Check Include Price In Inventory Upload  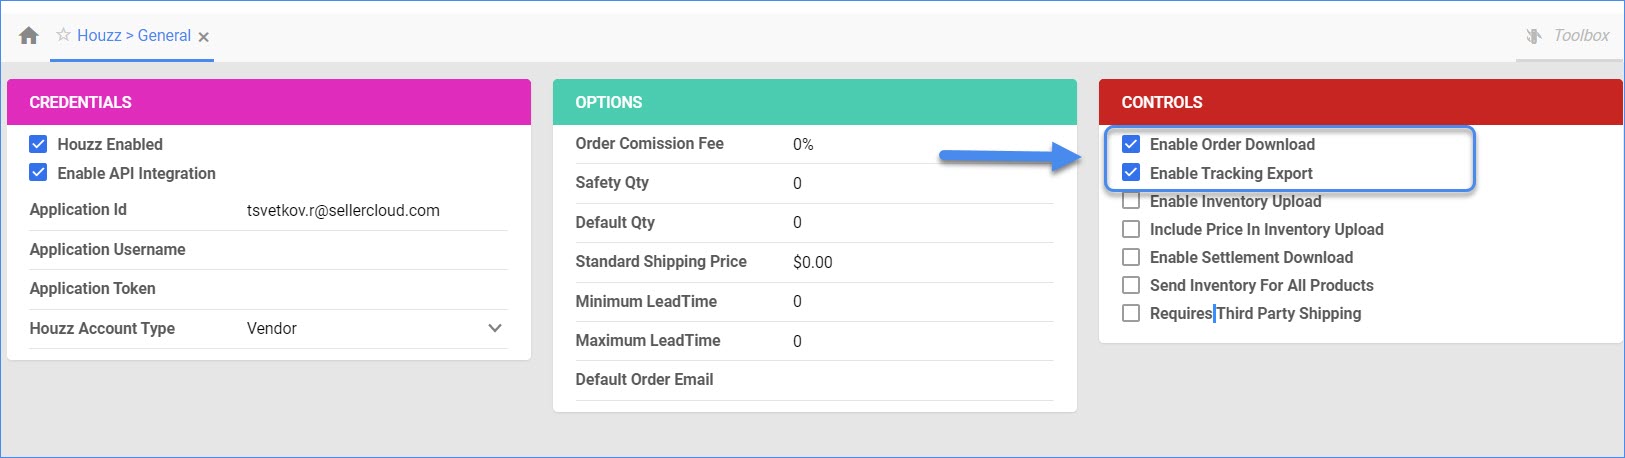coord(1131,229)
